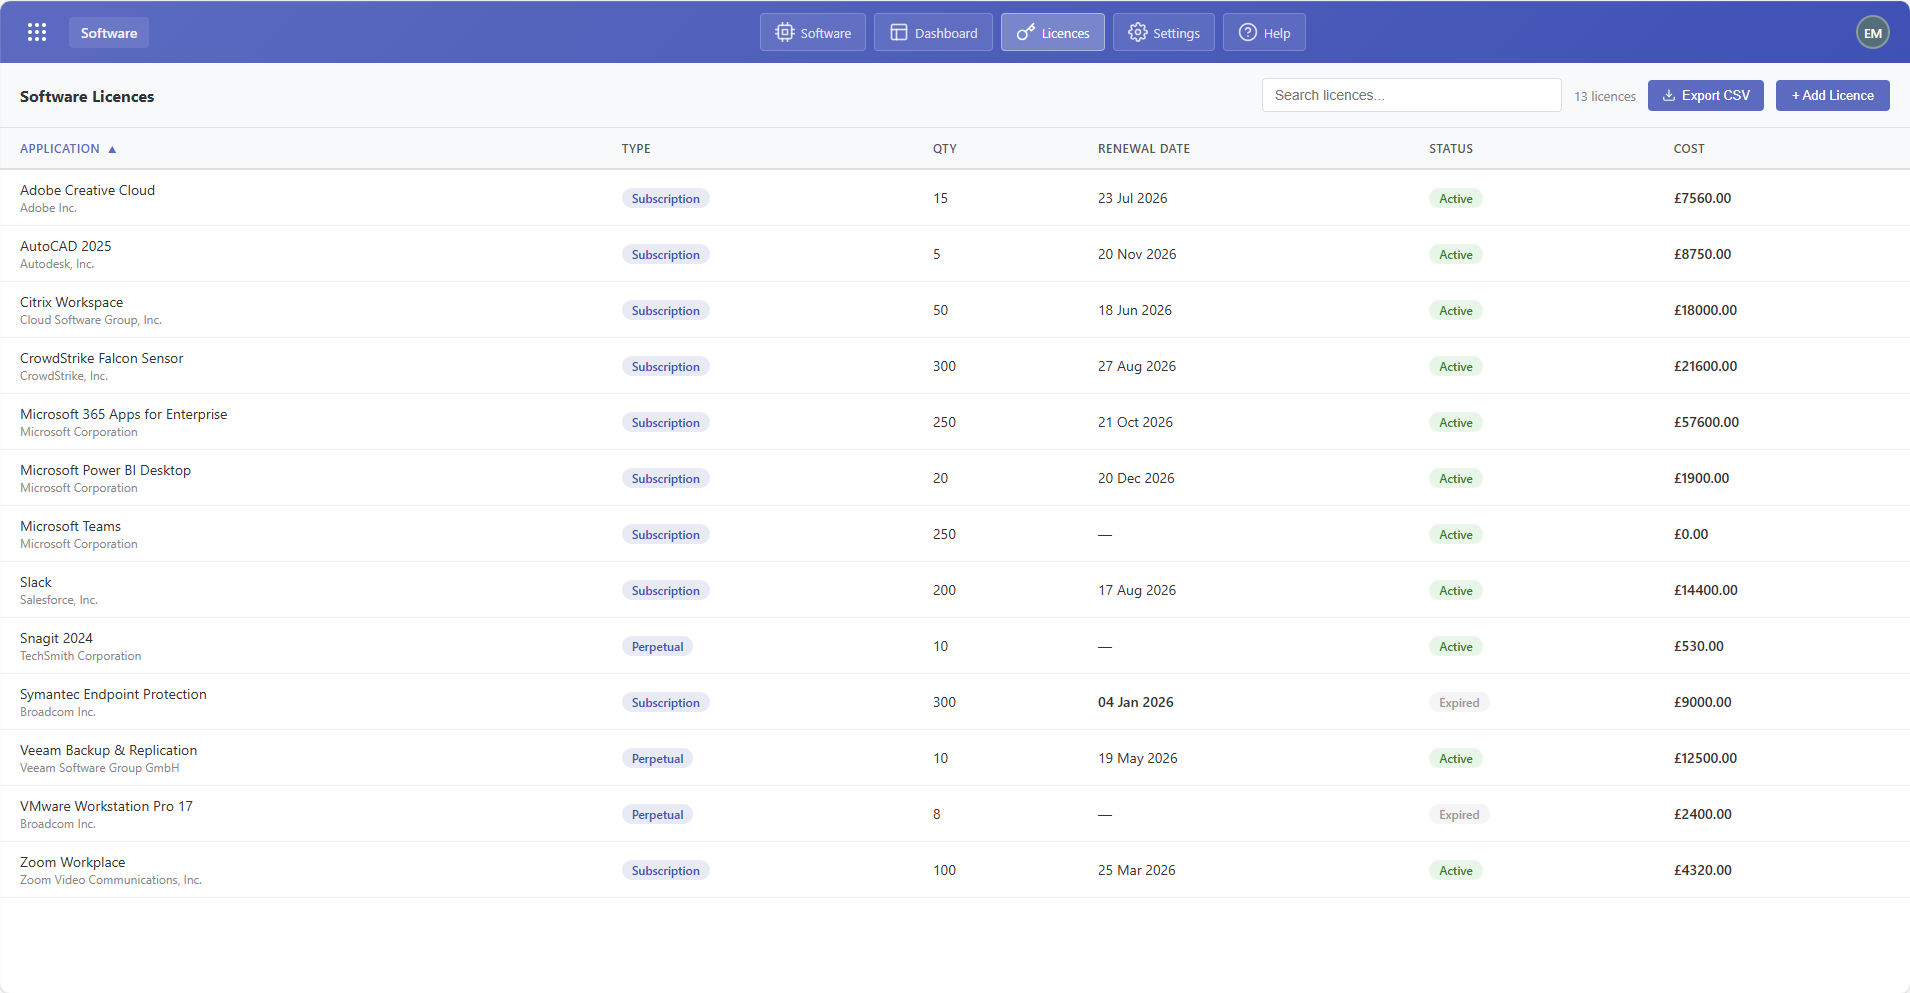Click the quantity 15 for Adobe Creative Cloud
Screen dimensions: 1910x993
940,198
